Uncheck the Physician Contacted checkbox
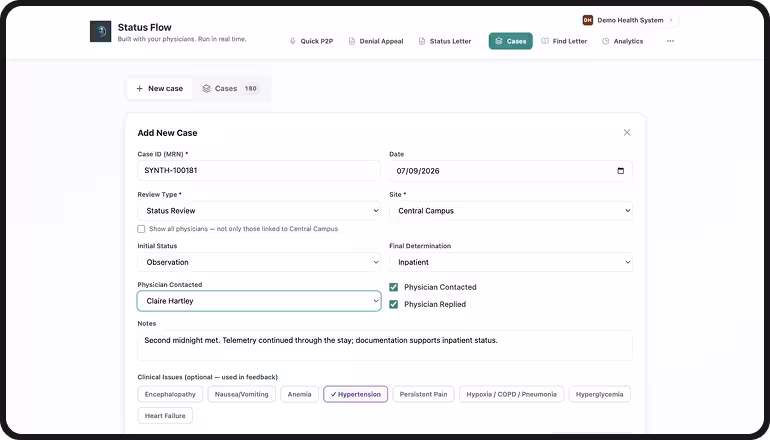770x440 pixels. click(393, 287)
